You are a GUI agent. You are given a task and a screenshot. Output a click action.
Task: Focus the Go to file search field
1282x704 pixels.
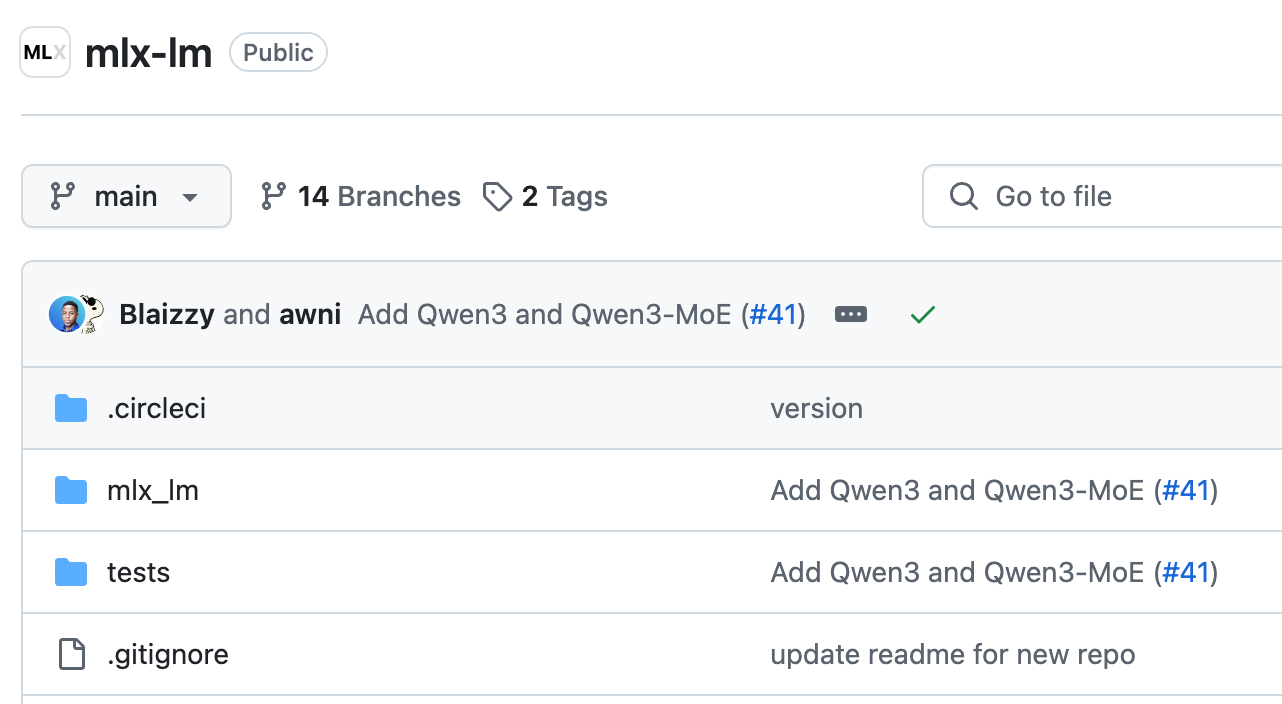click(1100, 196)
